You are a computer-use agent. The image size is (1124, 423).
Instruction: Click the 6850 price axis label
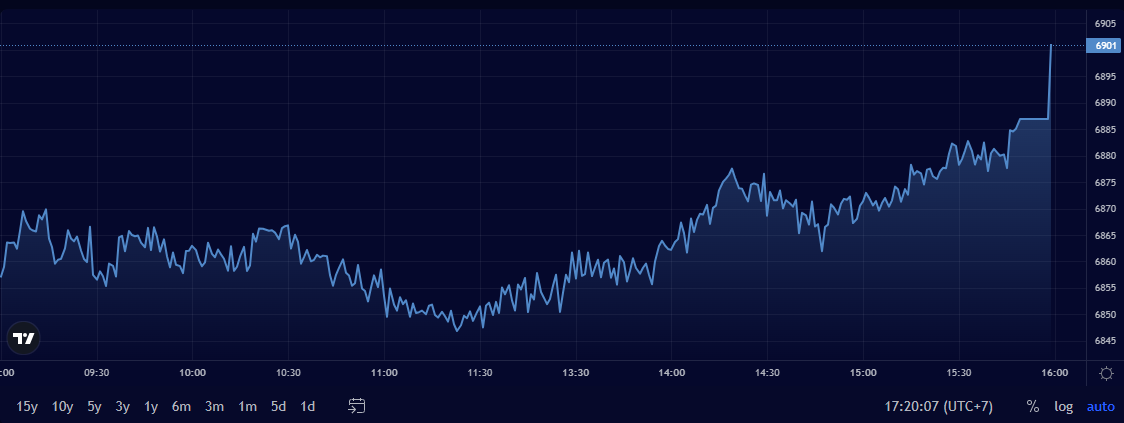coord(1105,315)
